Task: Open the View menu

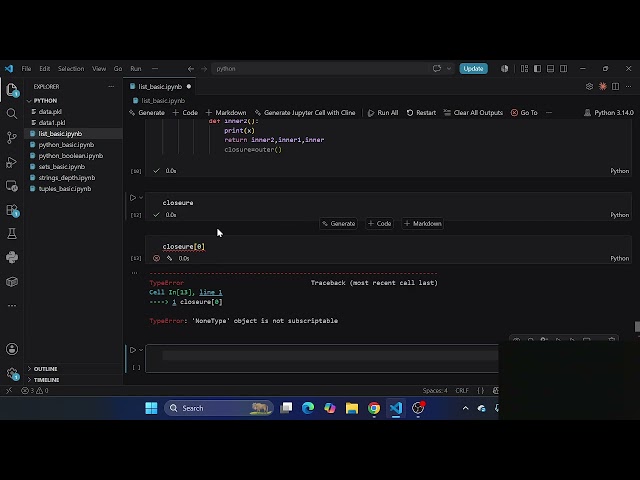Action: tap(99, 69)
